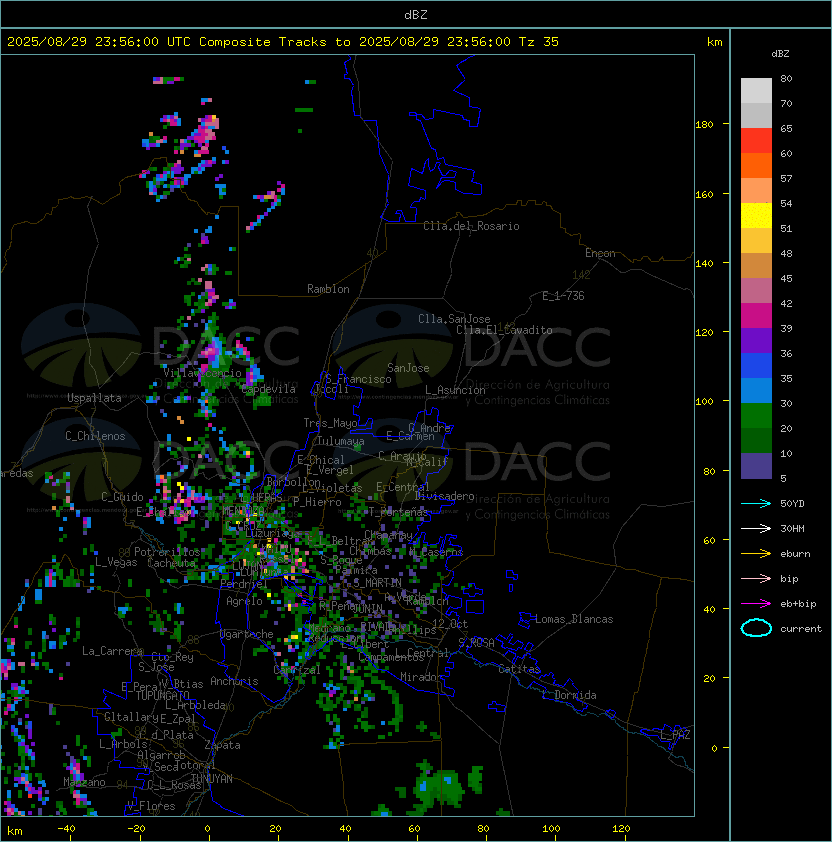Click the 'La_Carrera' map label
Image resolution: width=832 pixels, height=842 pixels.
pyautogui.click(x=112, y=651)
